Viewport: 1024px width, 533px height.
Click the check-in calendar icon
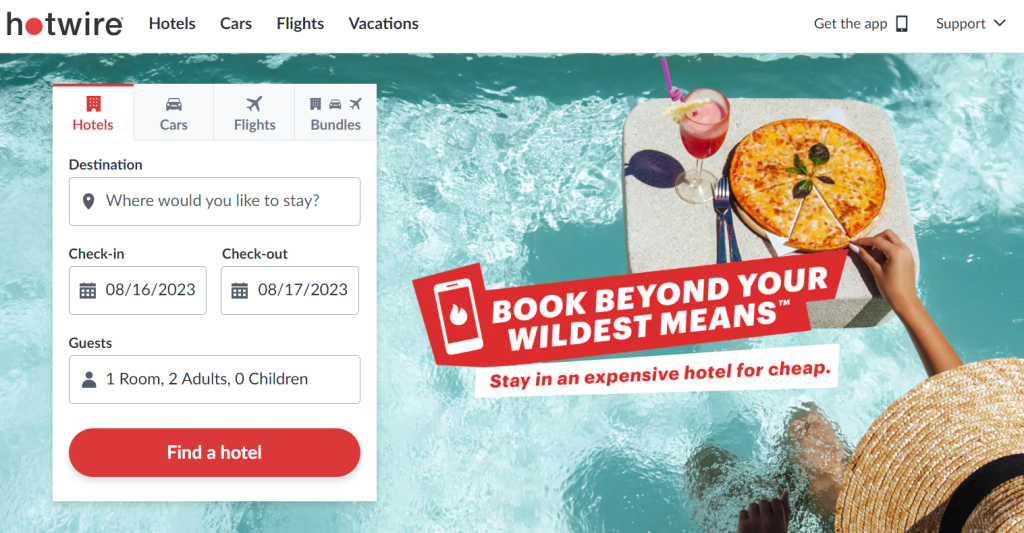click(x=88, y=290)
